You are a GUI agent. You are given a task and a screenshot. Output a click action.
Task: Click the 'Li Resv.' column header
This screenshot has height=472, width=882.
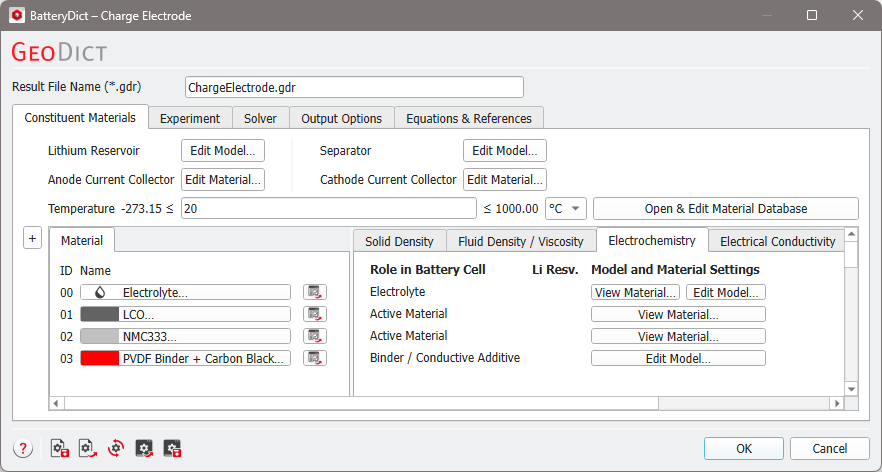tap(555, 269)
